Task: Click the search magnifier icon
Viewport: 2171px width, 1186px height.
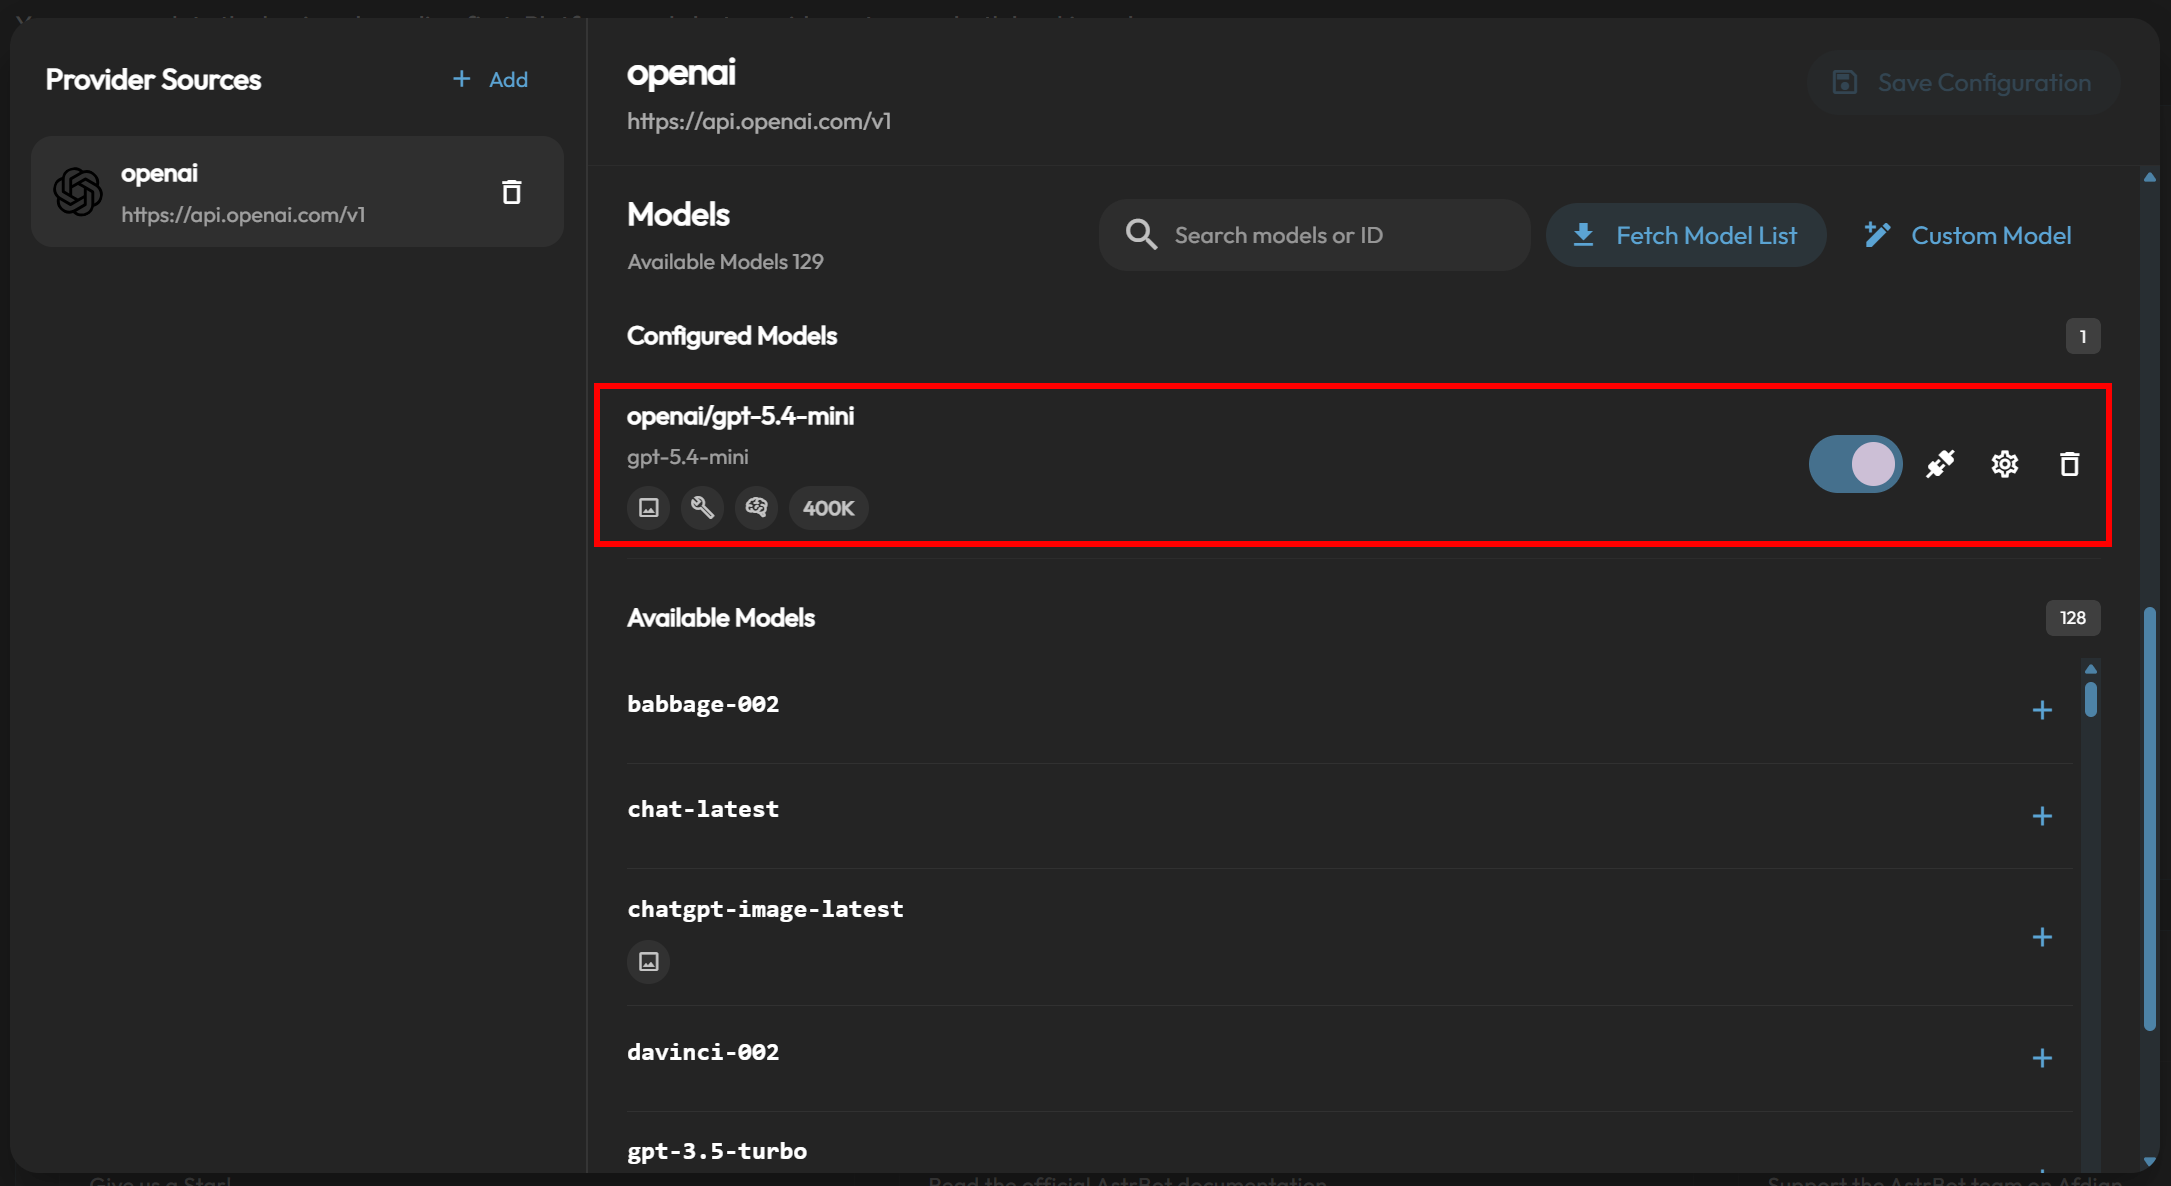Action: pyautogui.click(x=1141, y=235)
